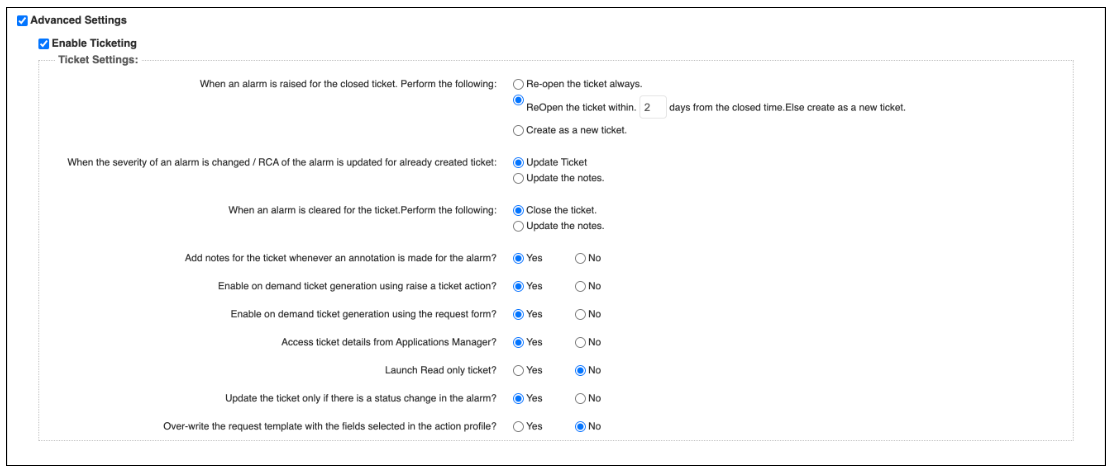1113x473 pixels.
Task: Choose Yes to over-write the request template
Action: coord(518,427)
